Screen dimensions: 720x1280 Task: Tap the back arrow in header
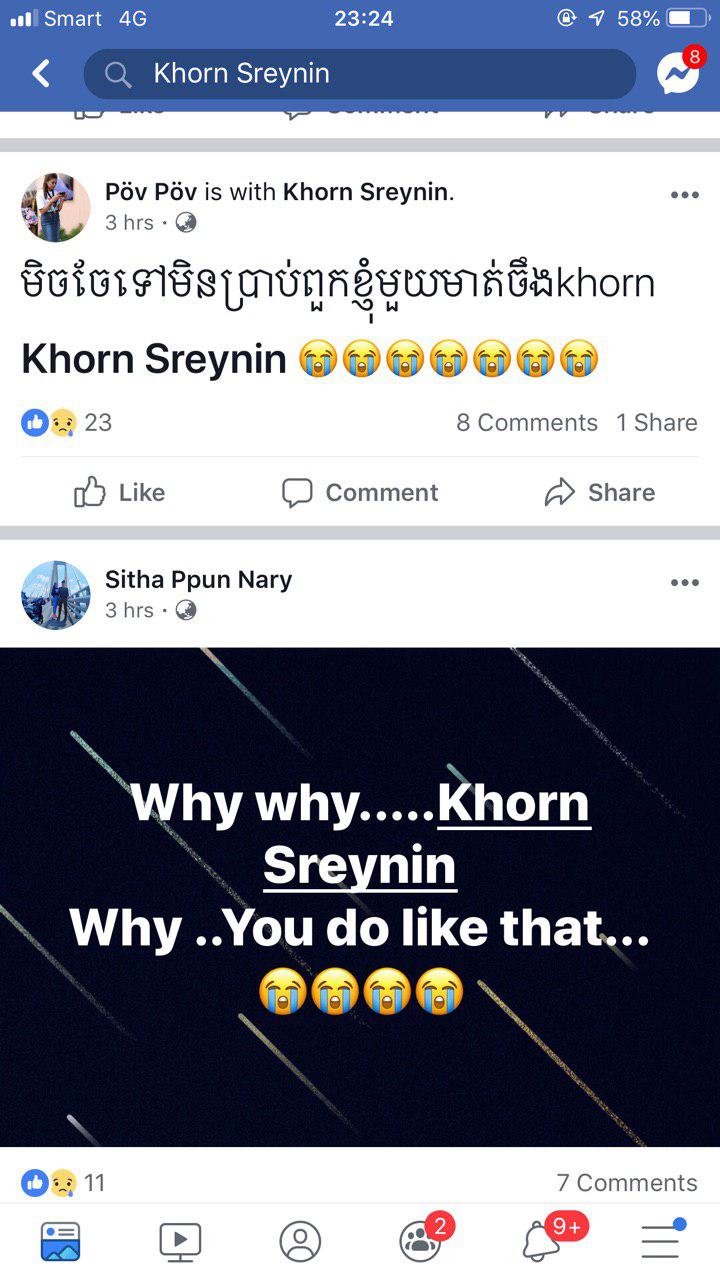pos(41,73)
